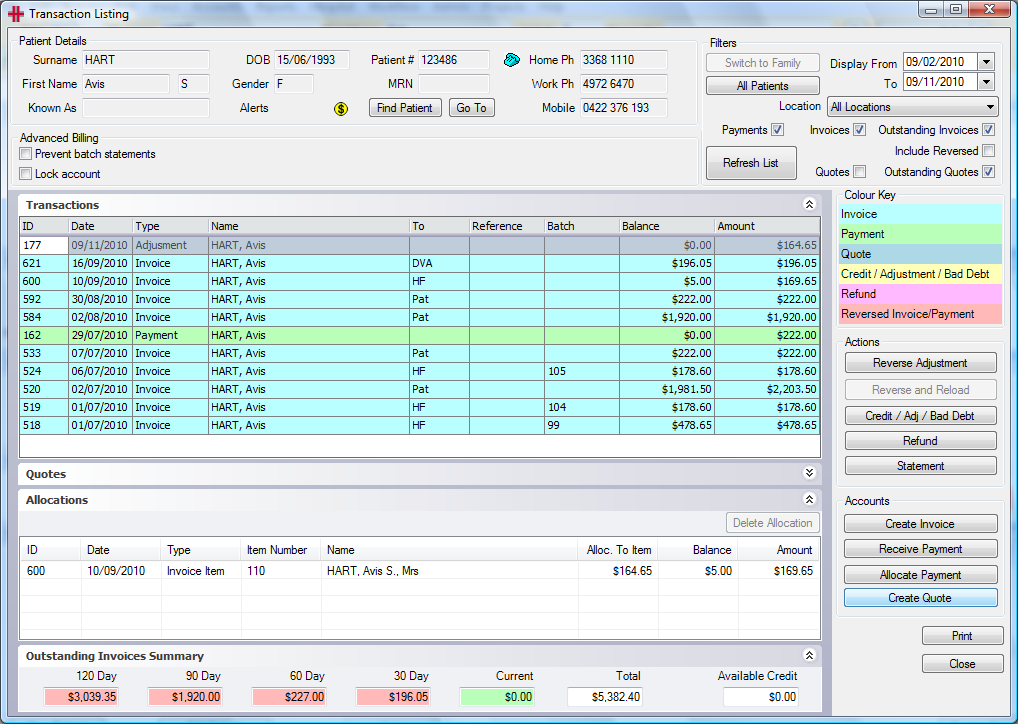Select invoice 600 dated 10/09/2010
The height and width of the screenshot is (724, 1018).
pyautogui.click(x=419, y=282)
